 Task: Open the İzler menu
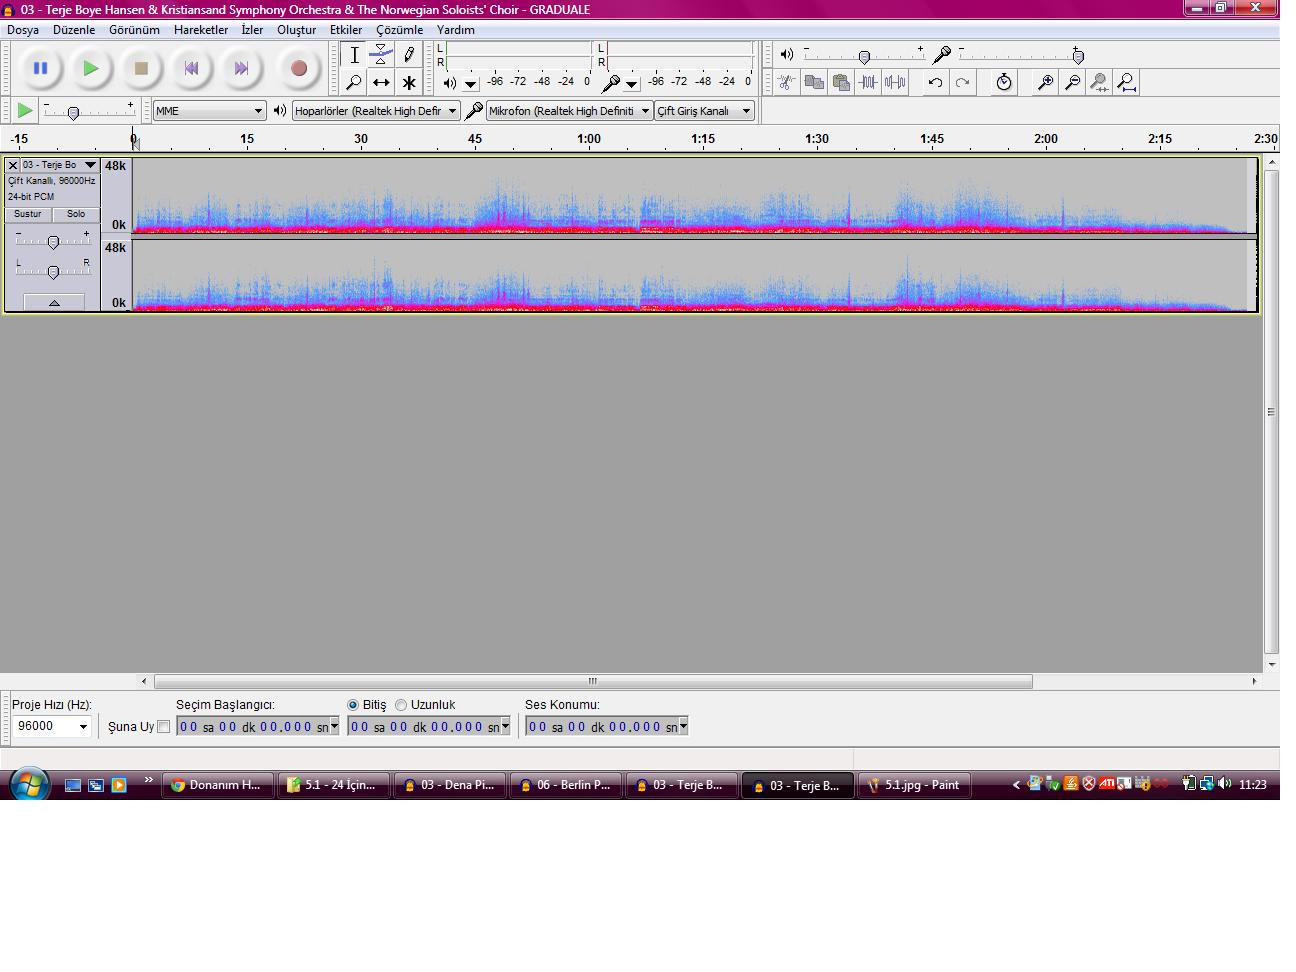coord(252,30)
